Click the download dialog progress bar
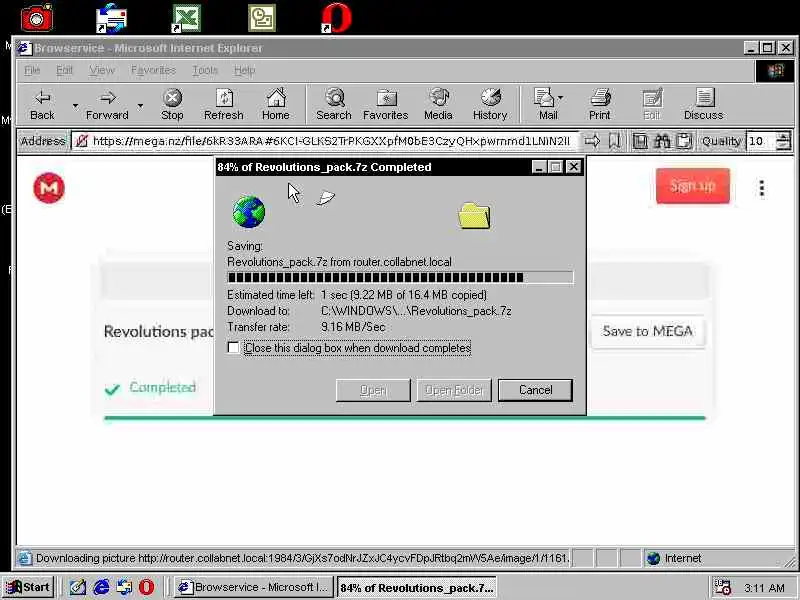 point(401,278)
